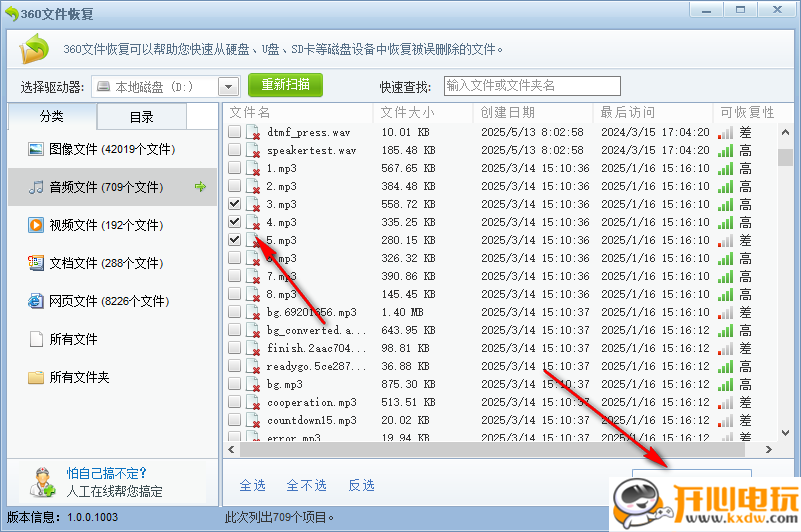Click the file icon next to bg.mp3
801x532 pixels.
point(253,384)
